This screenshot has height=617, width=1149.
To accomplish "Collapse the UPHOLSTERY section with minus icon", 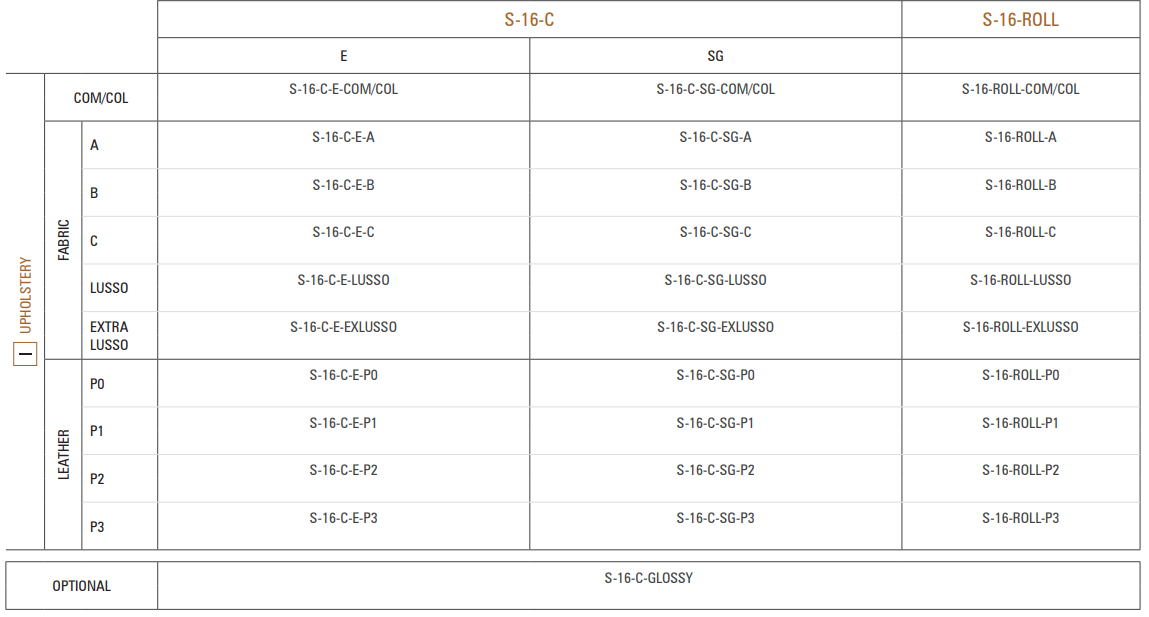I will tap(25, 355).
